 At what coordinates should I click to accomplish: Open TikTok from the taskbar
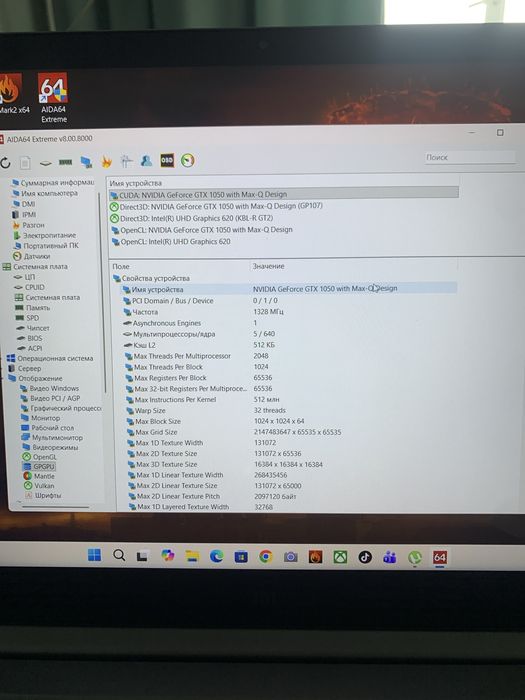point(365,557)
